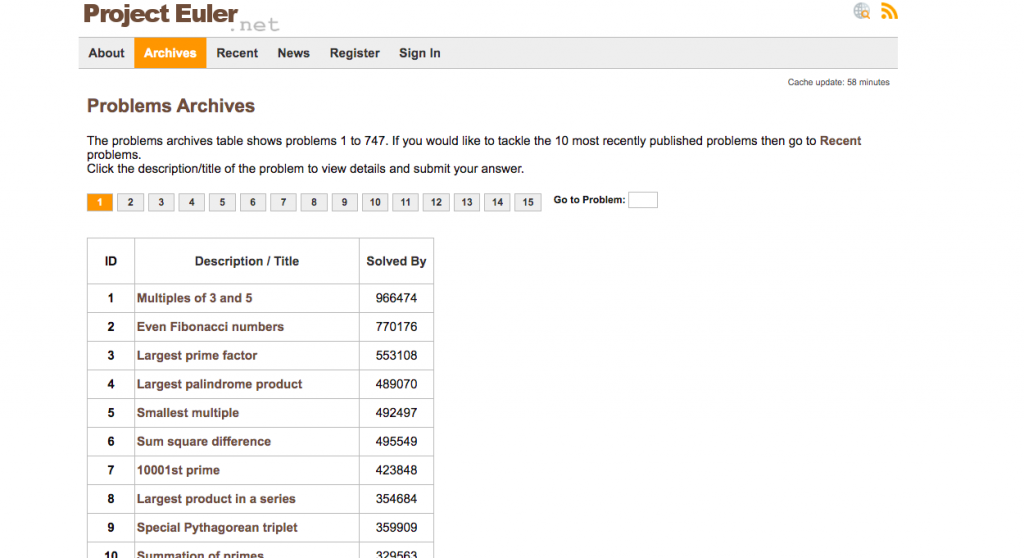This screenshot has width=1024, height=558.
Task: Select the Archives tab
Action: pyautogui.click(x=170, y=53)
